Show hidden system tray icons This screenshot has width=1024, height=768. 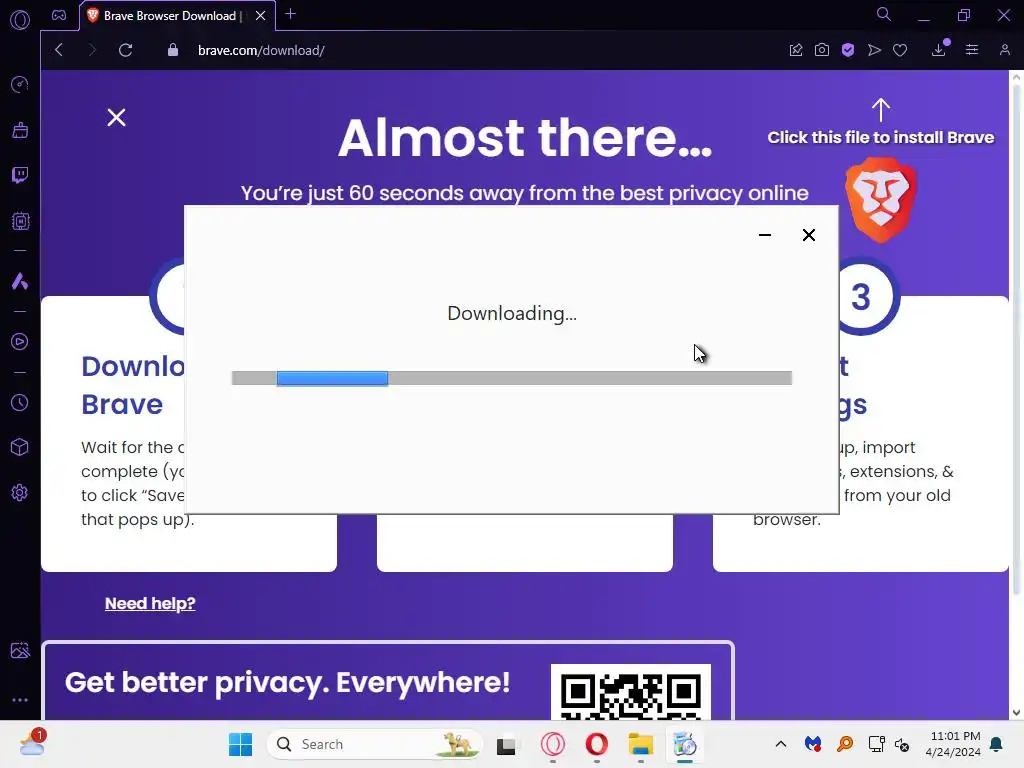click(780, 744)
